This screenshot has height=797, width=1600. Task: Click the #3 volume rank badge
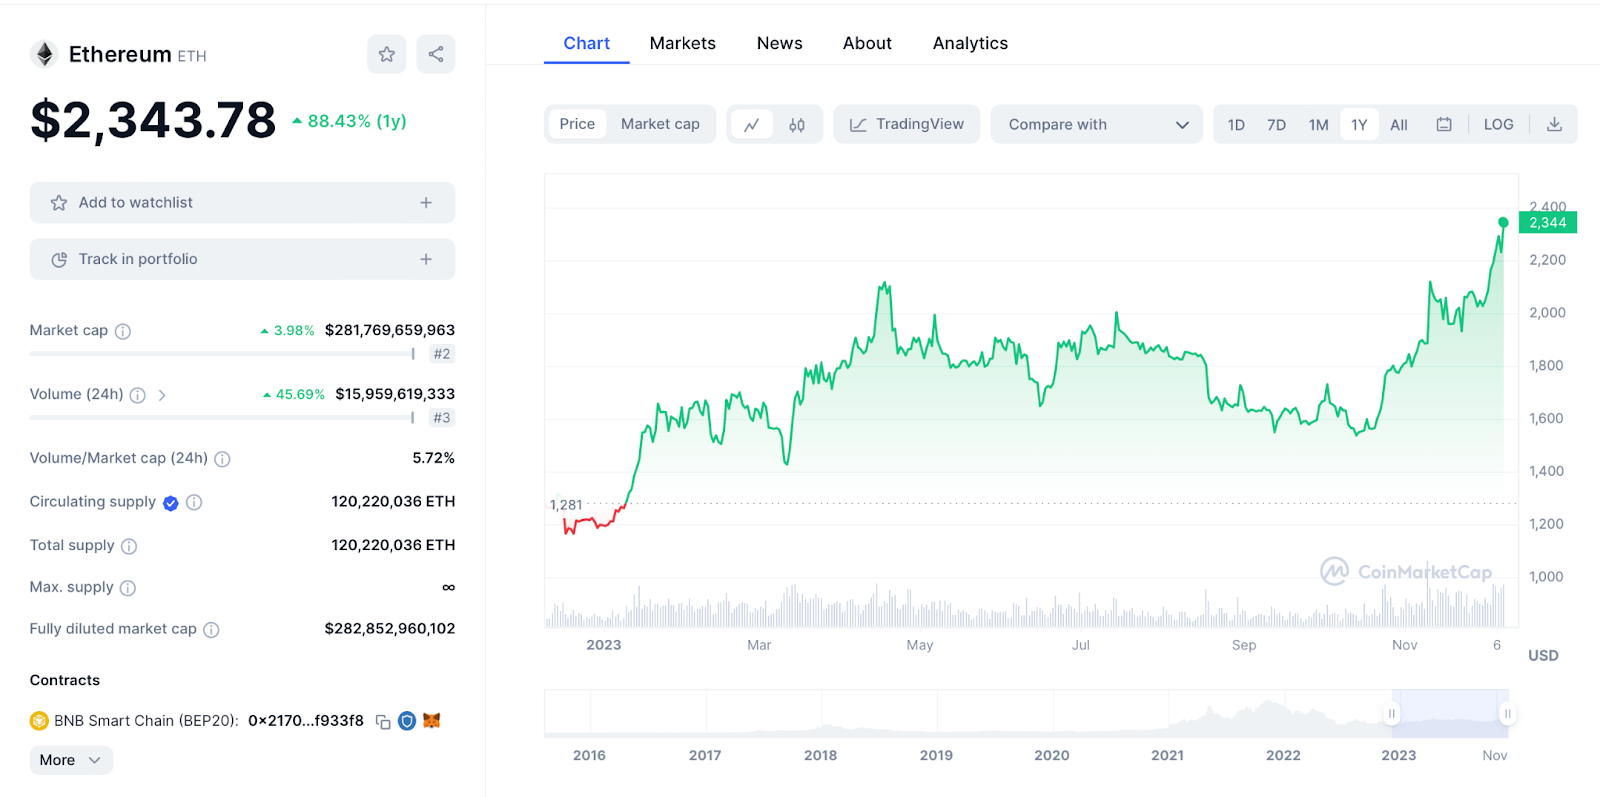(442, 418)
